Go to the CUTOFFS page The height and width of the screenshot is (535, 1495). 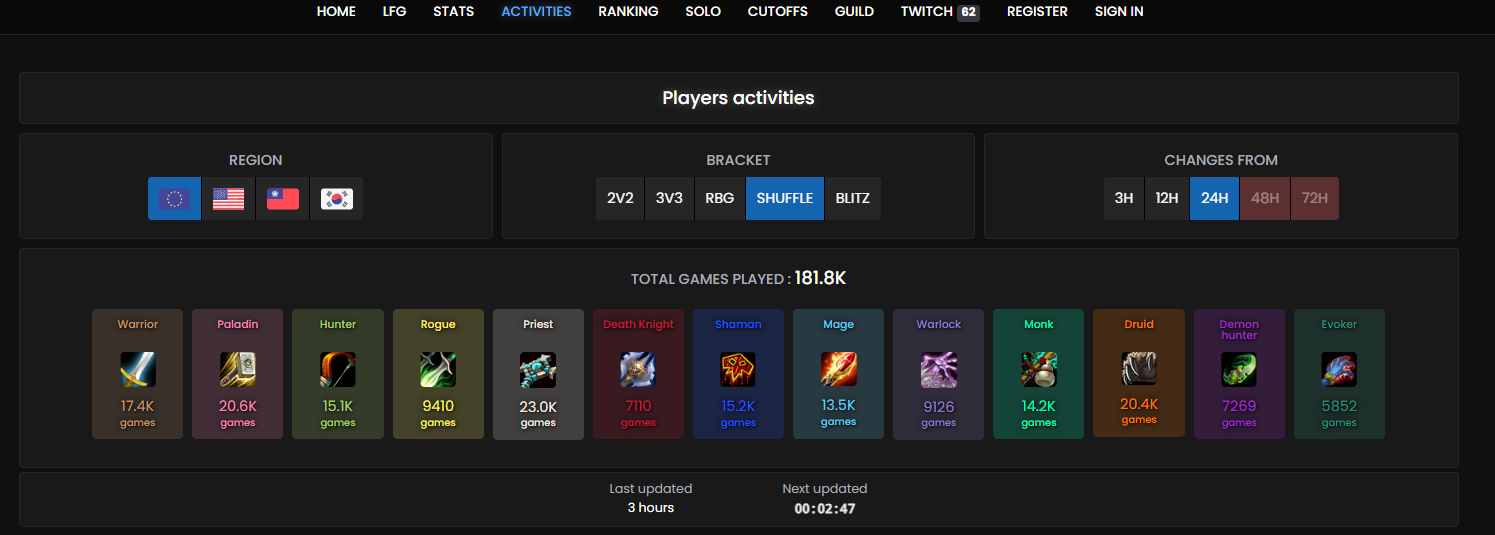(x=778, y=12)
